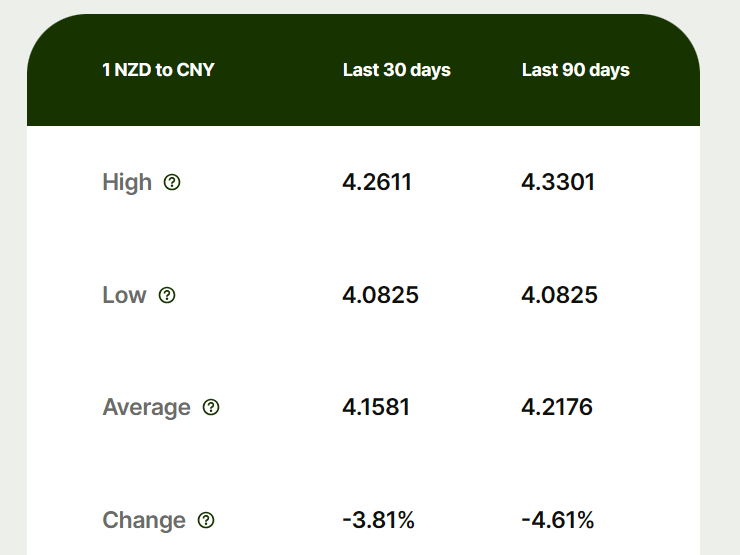Click the 30-day change -3.81%

pos(378,520)
